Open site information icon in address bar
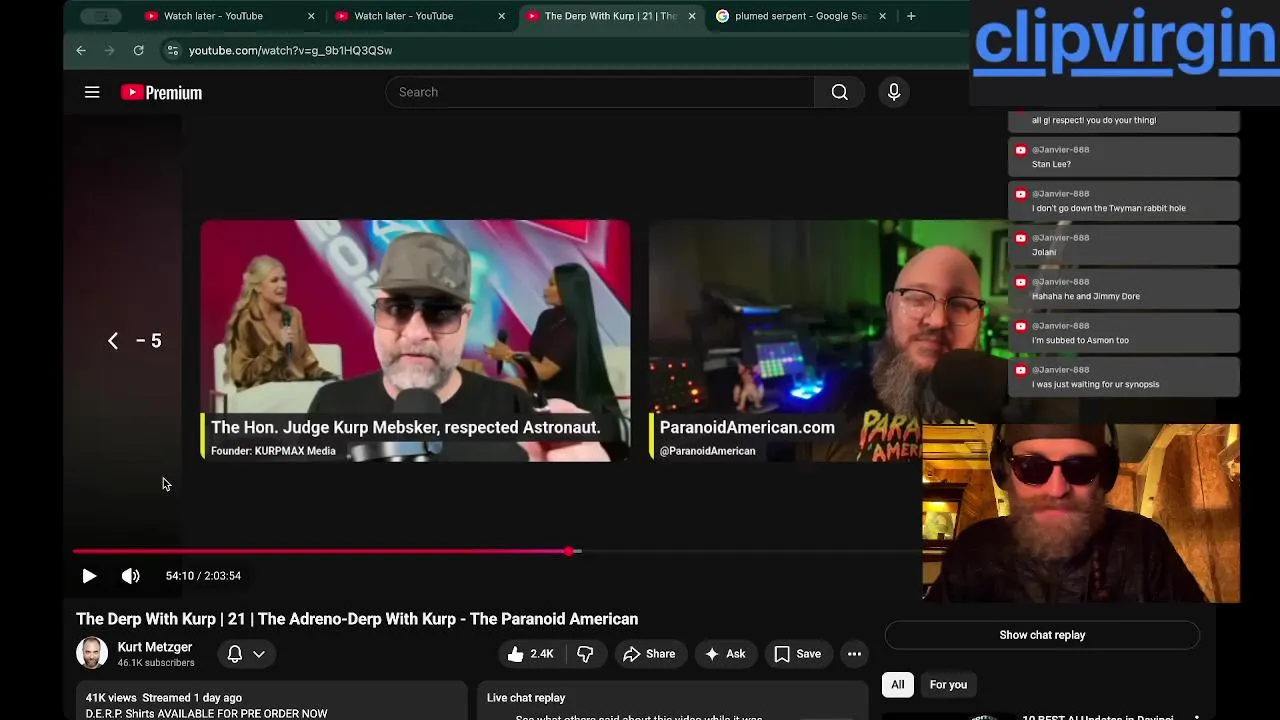This screenshot has height=720, width=1280. [172, 50]
